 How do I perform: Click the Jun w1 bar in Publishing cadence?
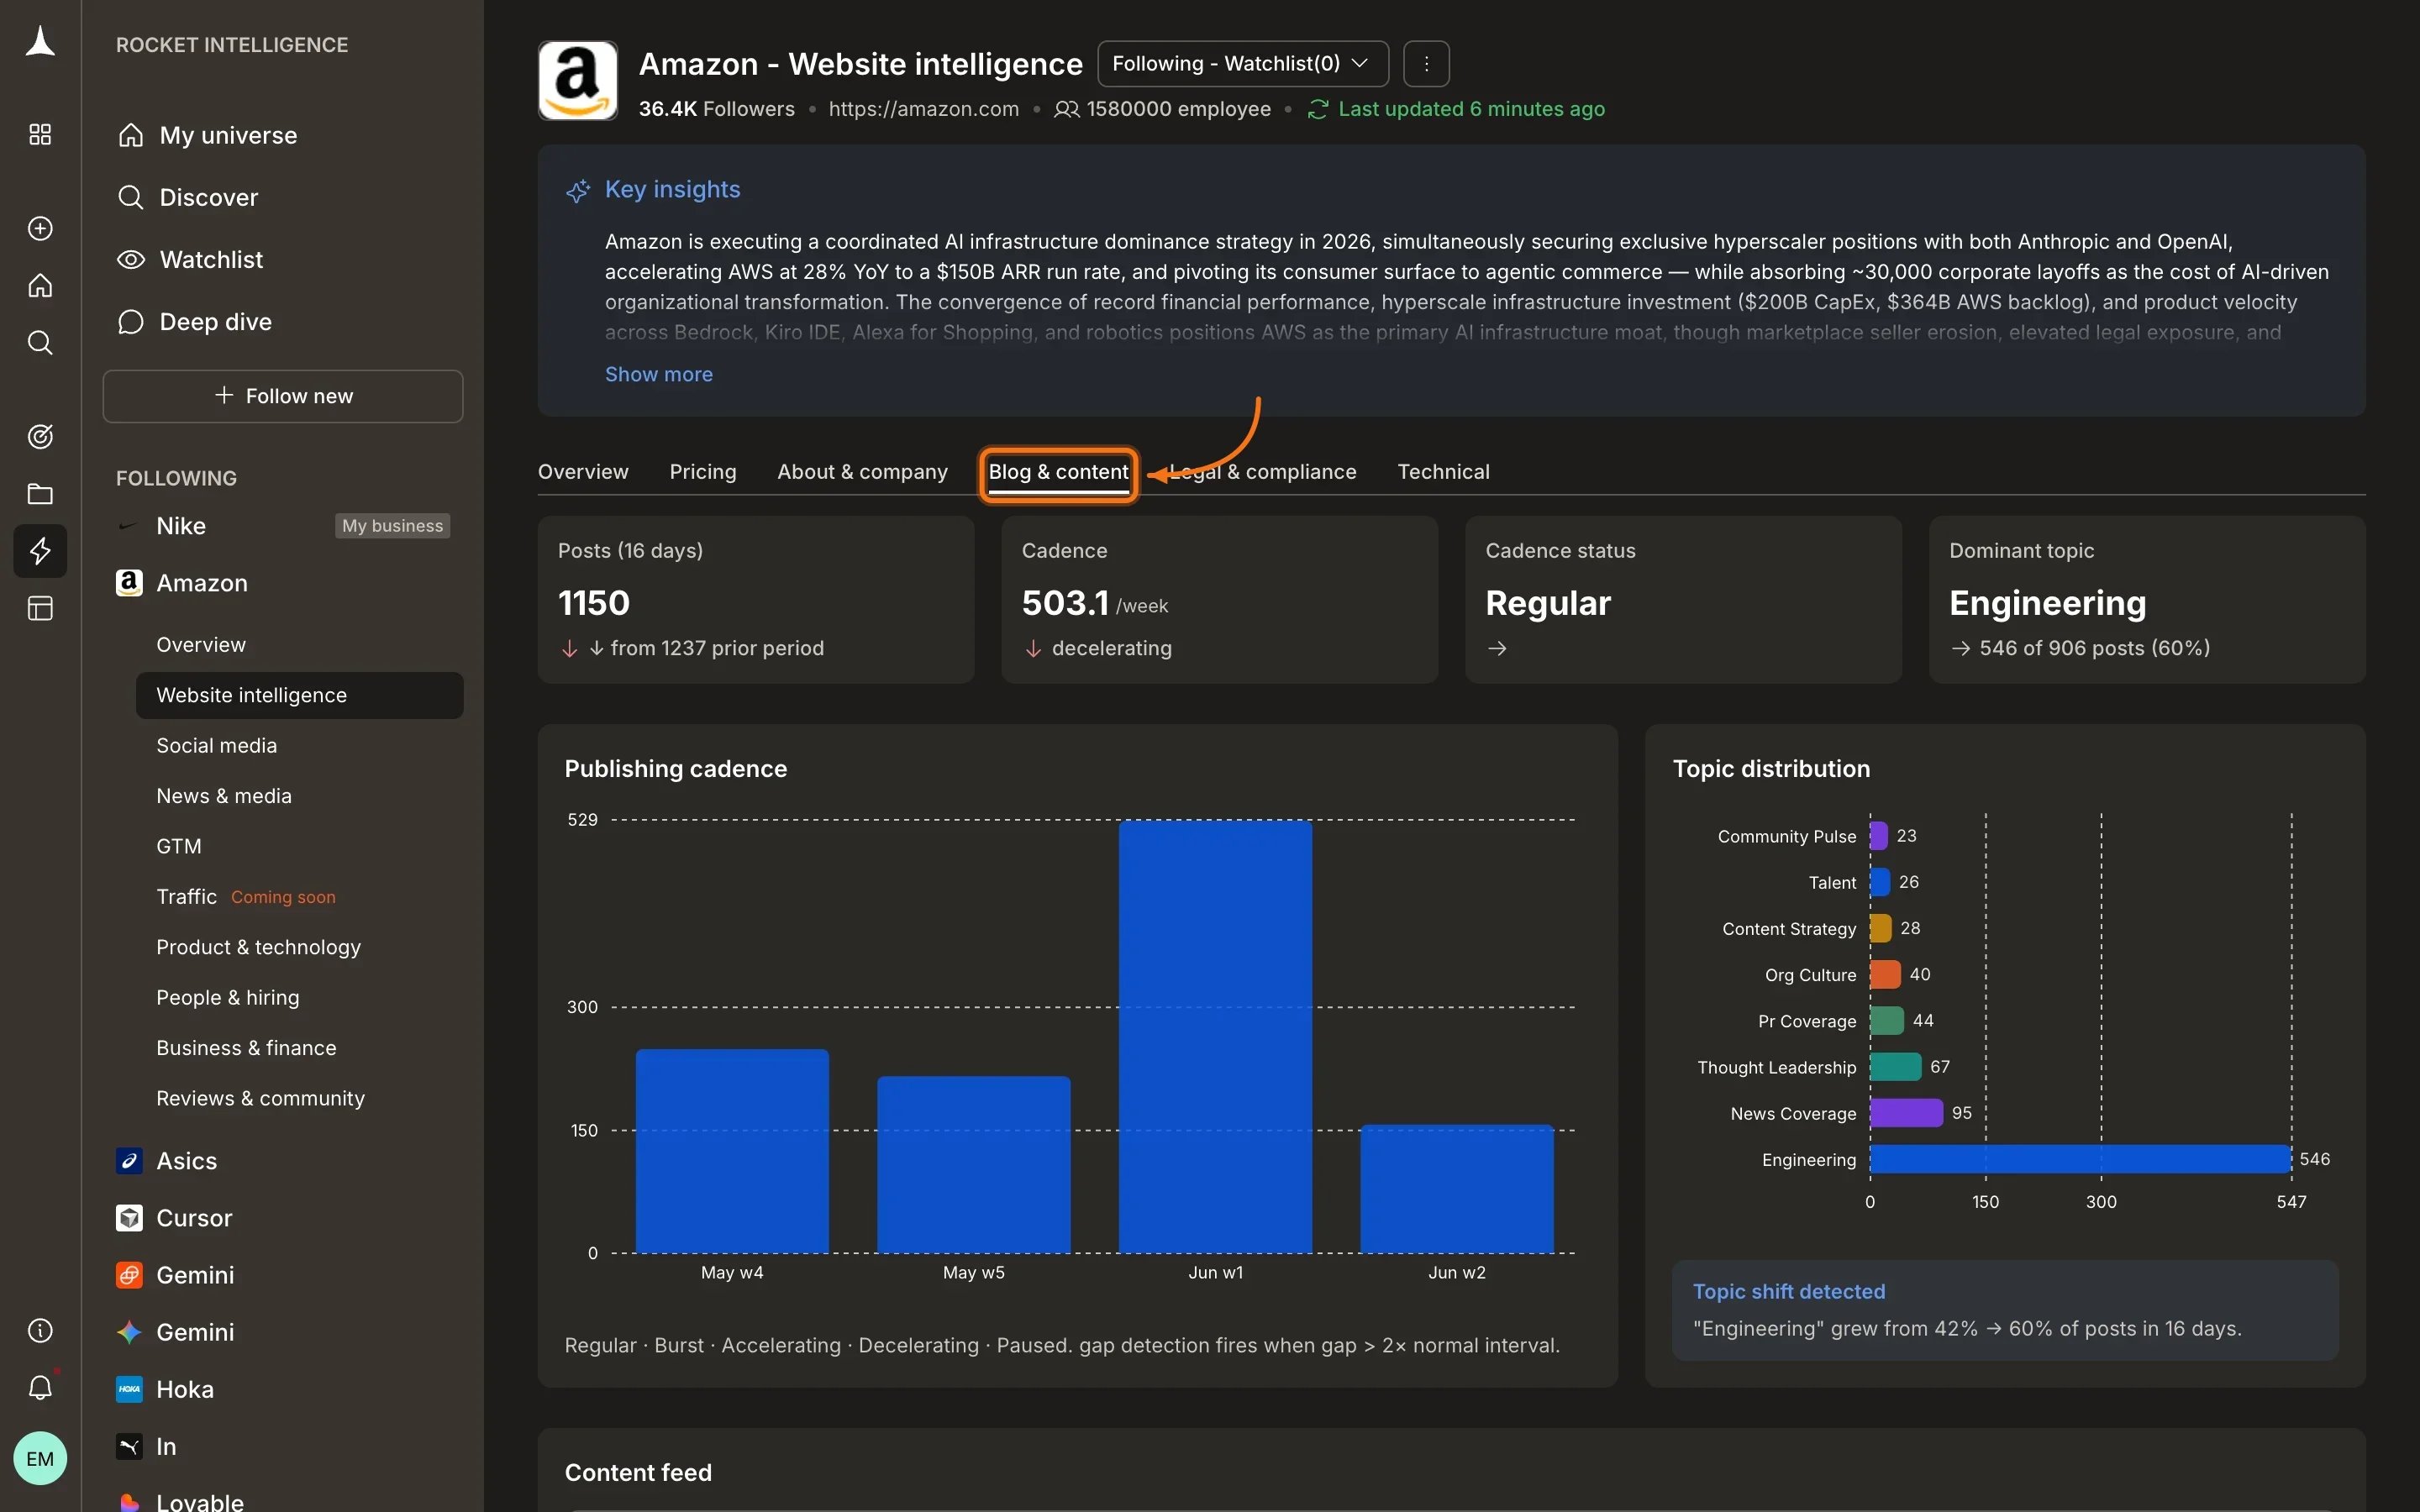[x=1215, y=1036]
